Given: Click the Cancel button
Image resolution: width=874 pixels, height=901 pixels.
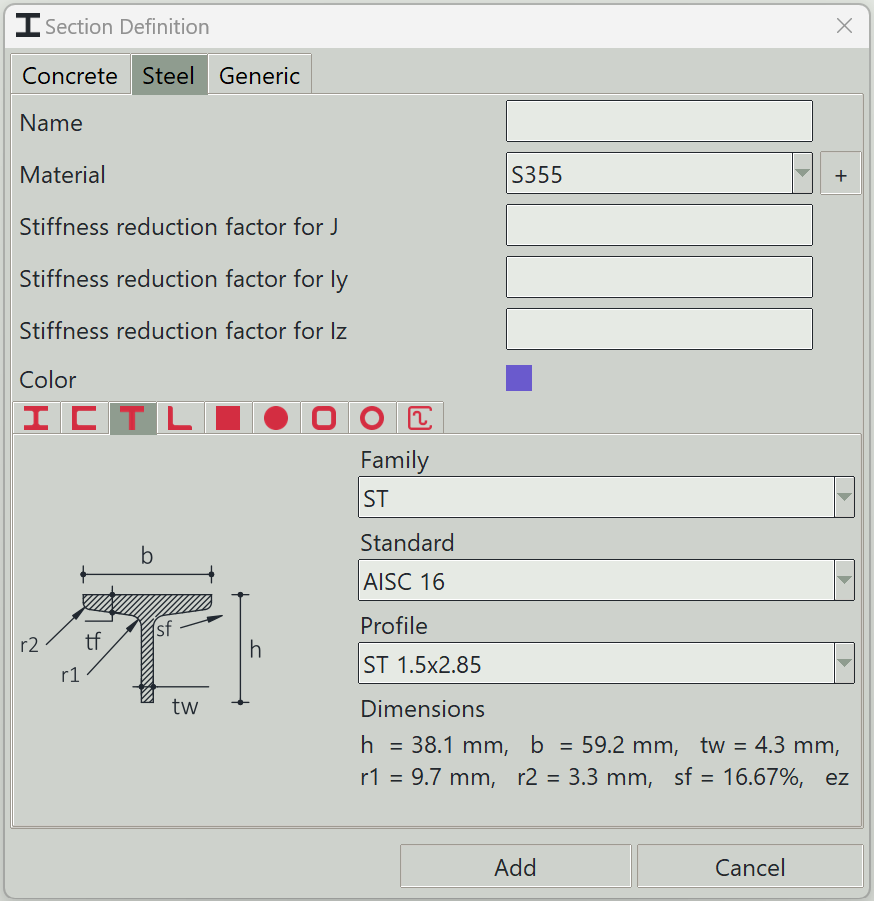Looking at the screenshot, I should 750,866.
